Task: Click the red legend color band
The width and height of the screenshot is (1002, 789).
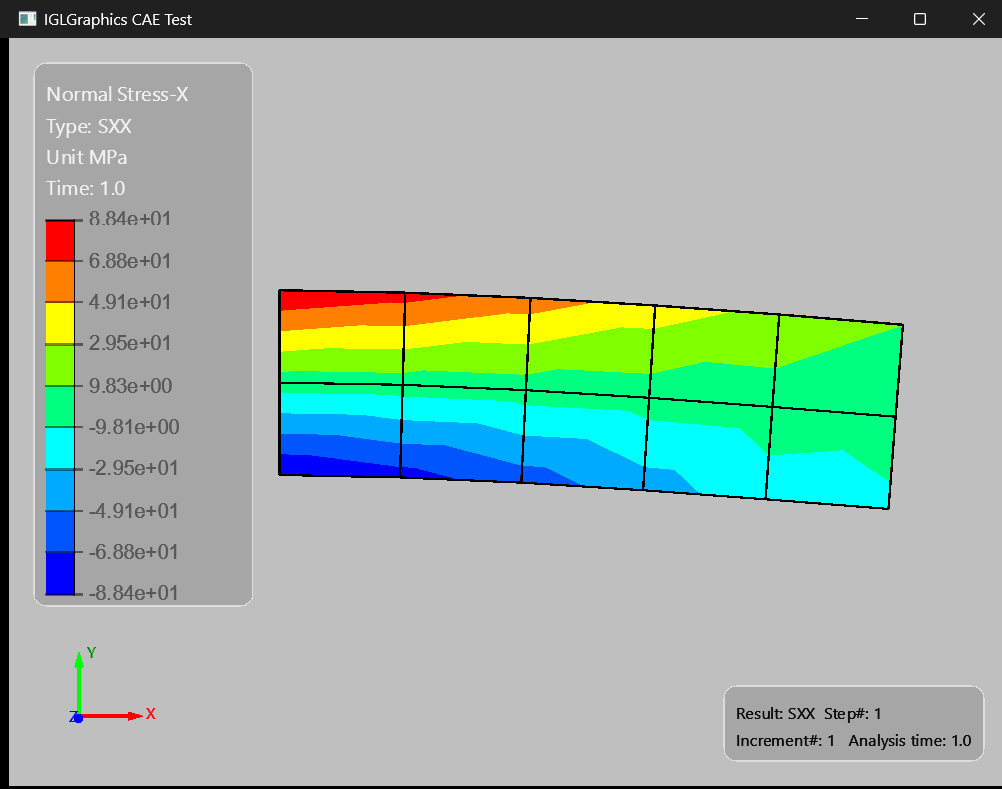Action: pyautogui.click(x=60, y=241)
